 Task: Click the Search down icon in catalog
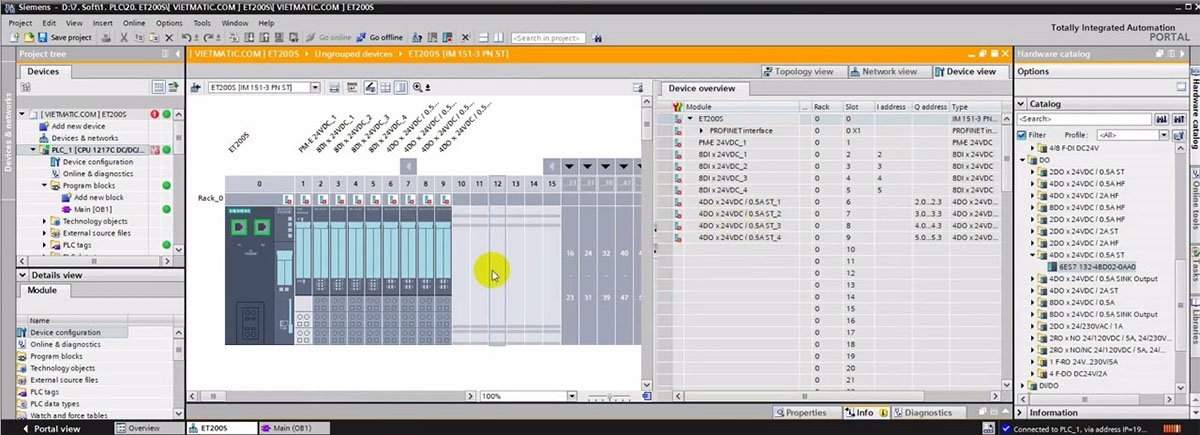coord(1163,119)
